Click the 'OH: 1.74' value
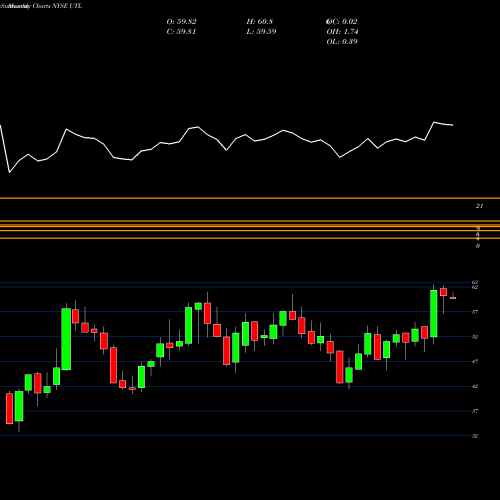This screenshot has height=500, width=500. tap(342, 32)
